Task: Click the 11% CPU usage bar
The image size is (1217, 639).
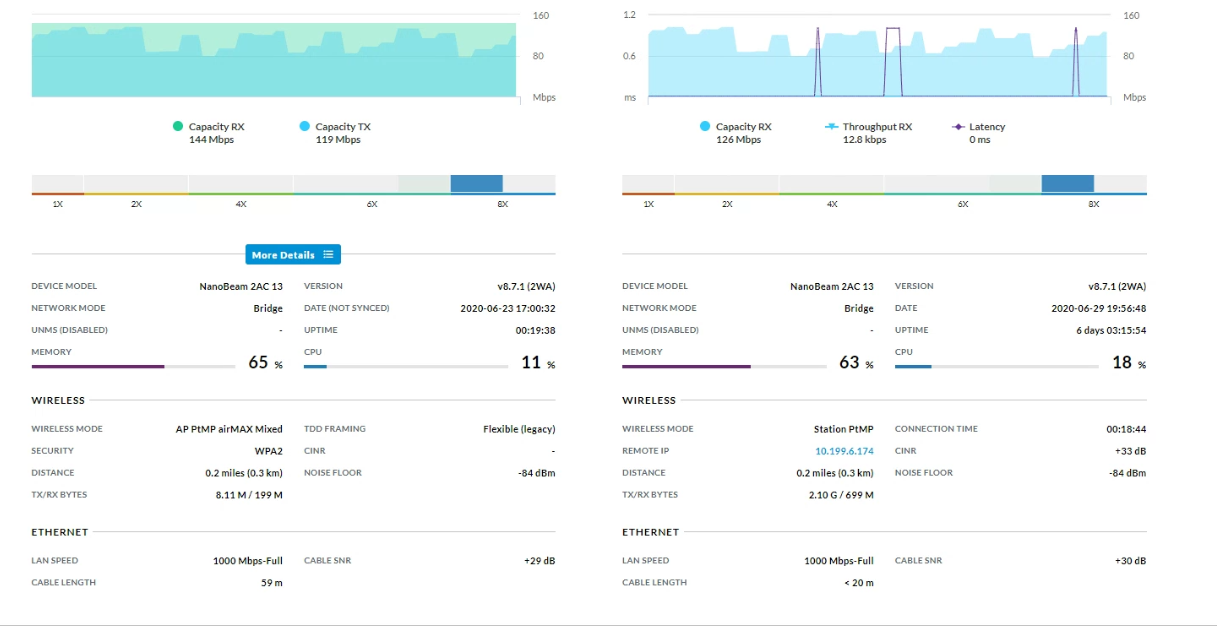Action: click(x=405, y=367)
